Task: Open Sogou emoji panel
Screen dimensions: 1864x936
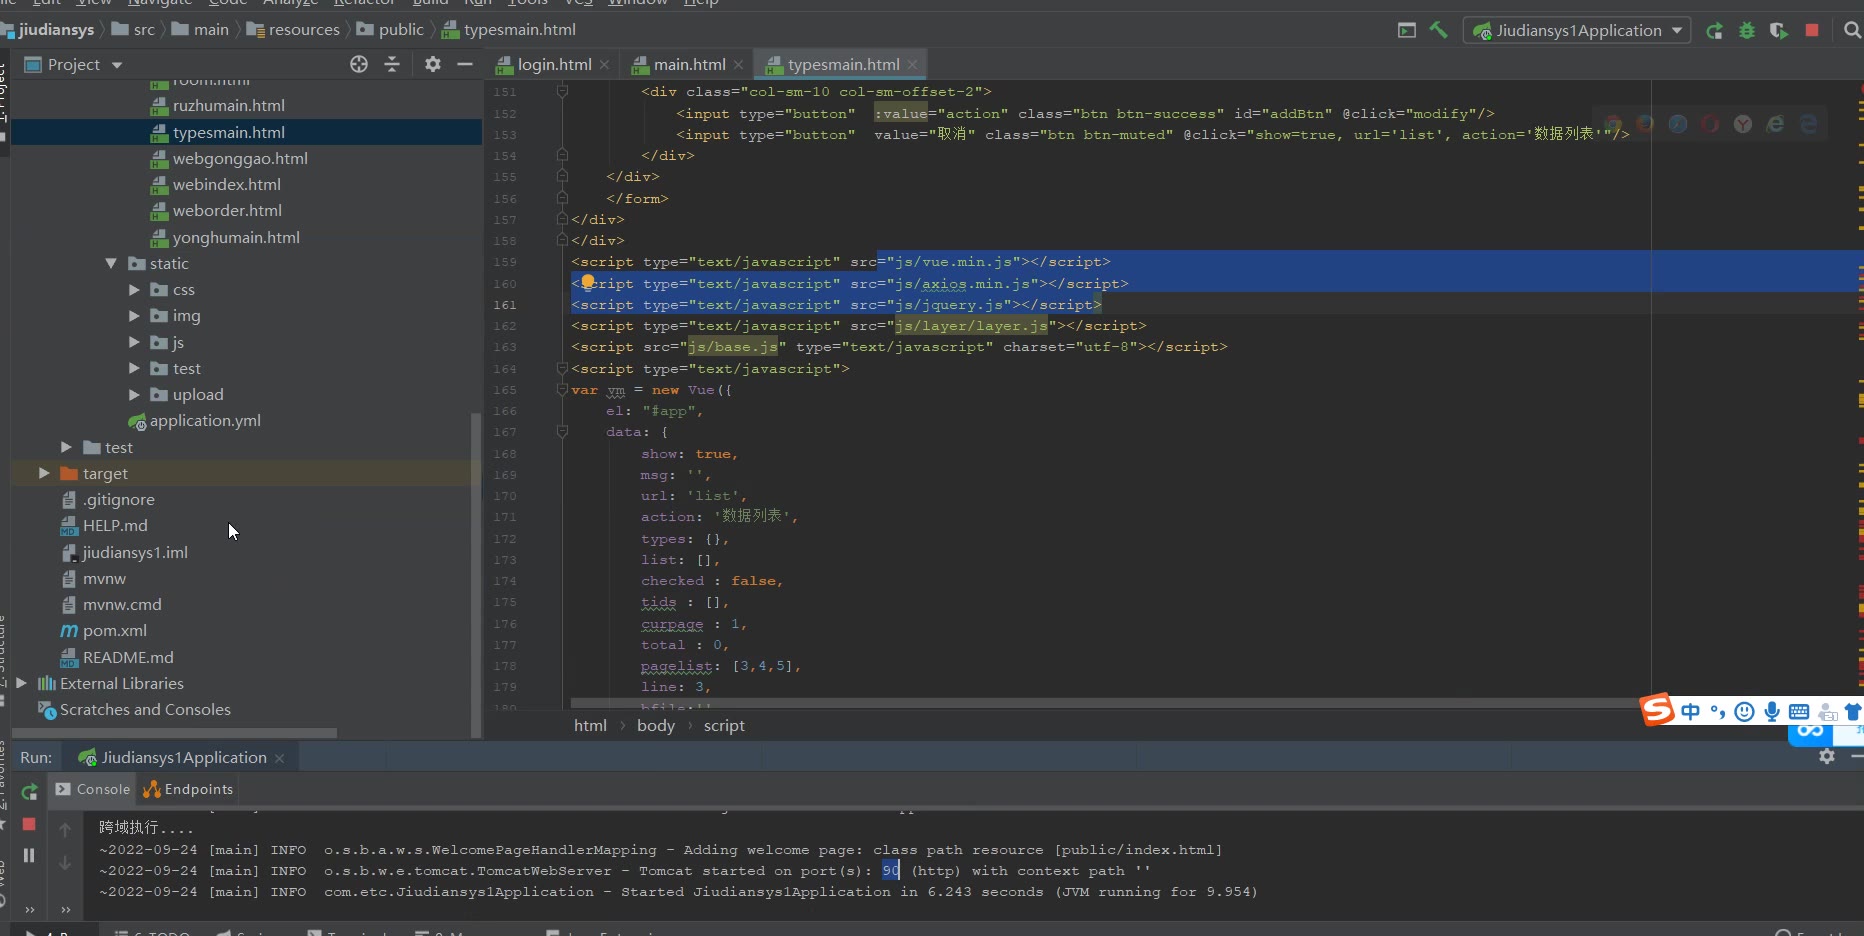Action: point(1745,711)
